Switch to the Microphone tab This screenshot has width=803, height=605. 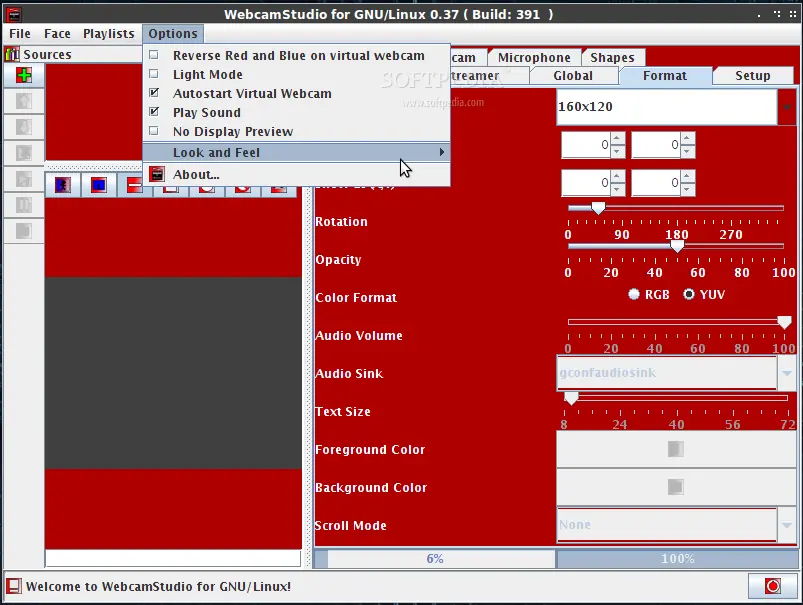click(x=534, y=57)
